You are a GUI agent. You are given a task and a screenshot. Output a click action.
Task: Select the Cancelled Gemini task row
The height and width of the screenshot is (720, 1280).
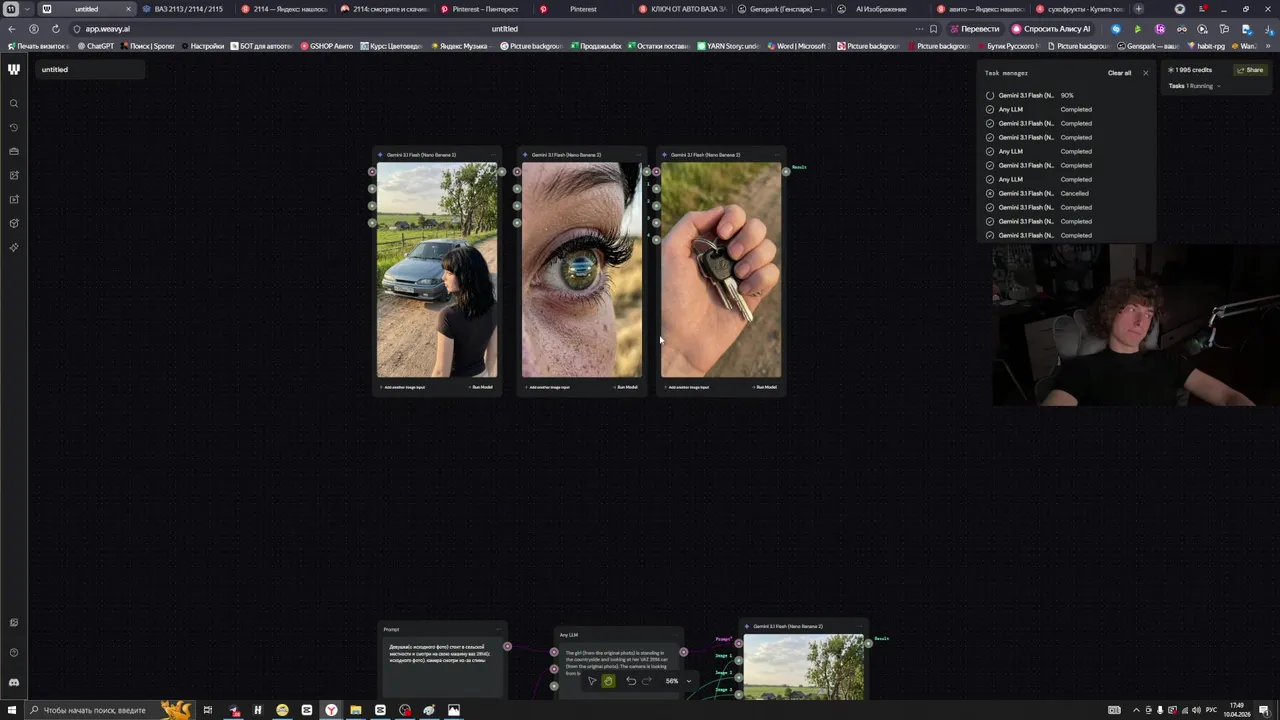click(x=1066, y=193)
